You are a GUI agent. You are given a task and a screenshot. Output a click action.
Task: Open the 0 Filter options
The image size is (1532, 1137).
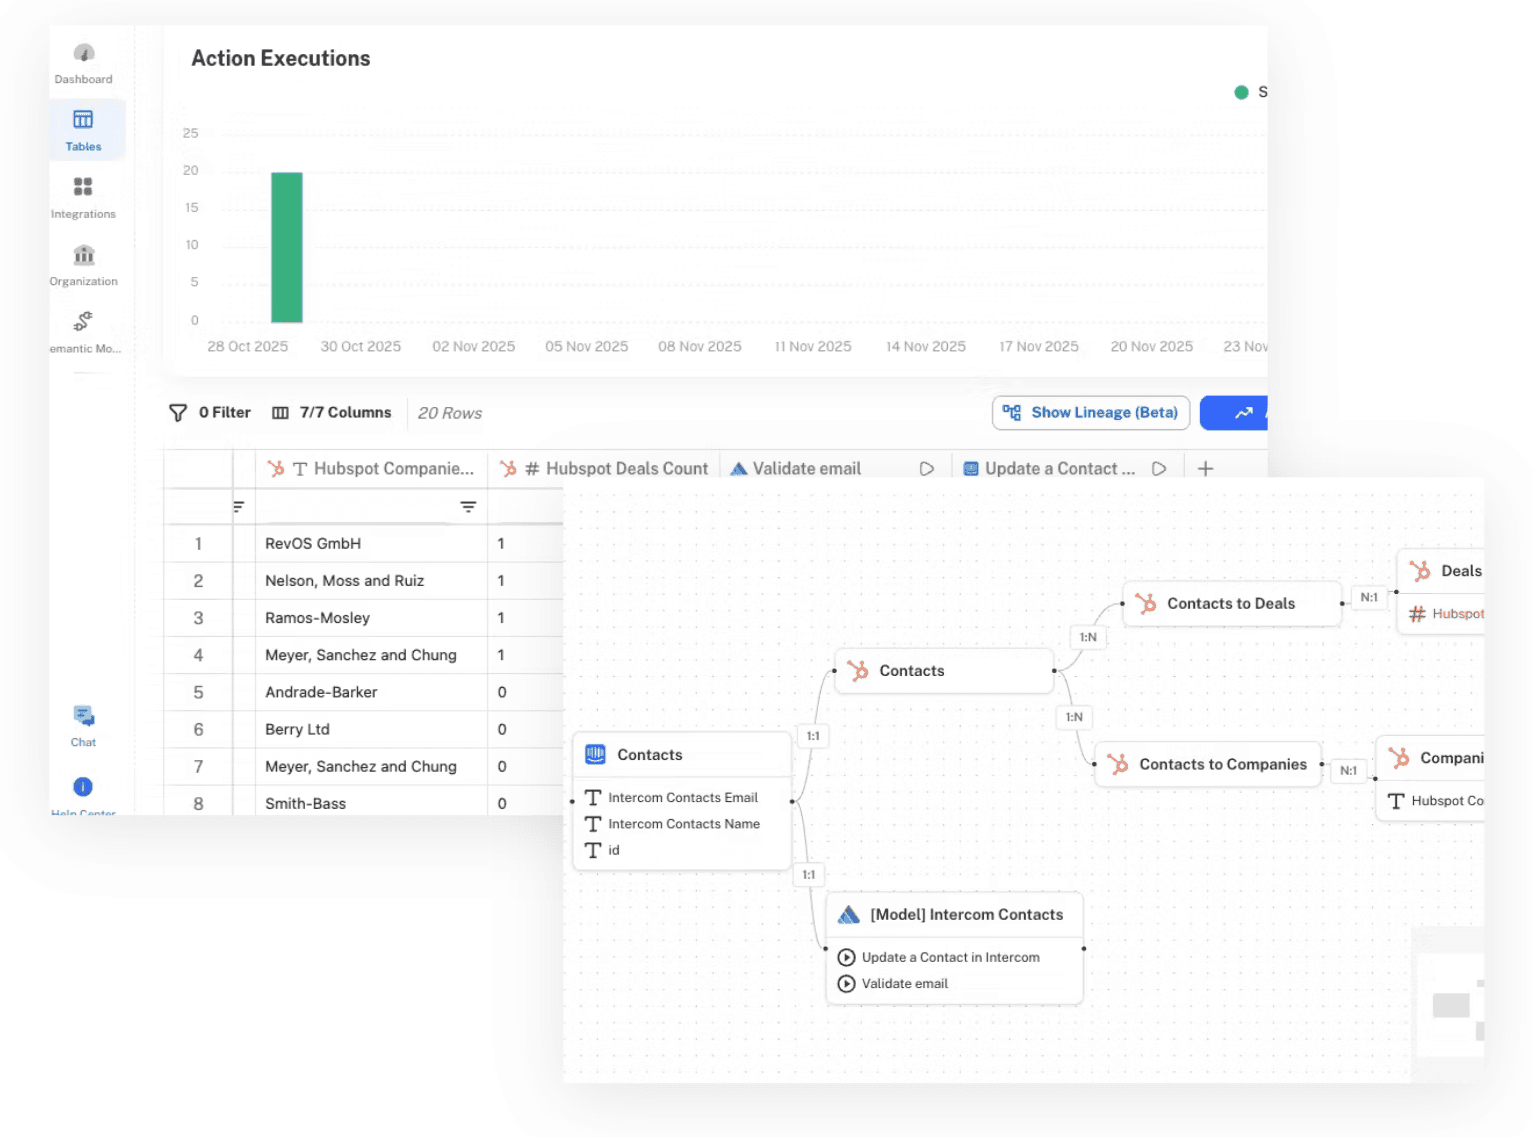210,412
